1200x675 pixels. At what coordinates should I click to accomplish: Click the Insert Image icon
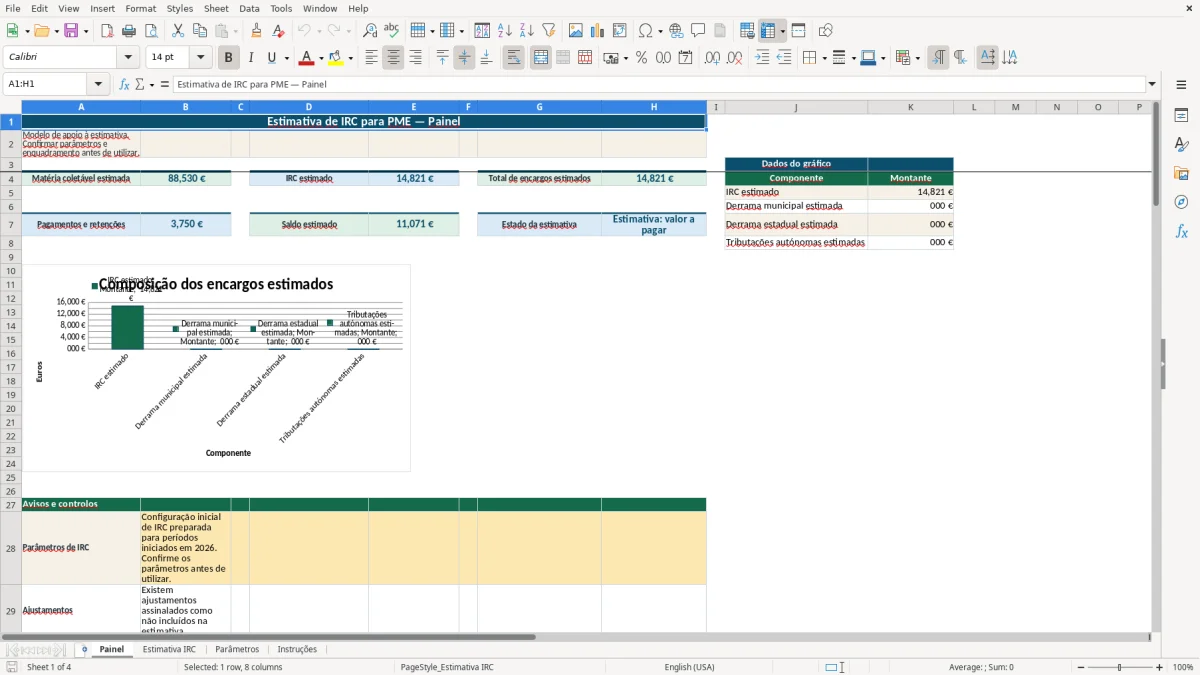[x=576, y=31]
